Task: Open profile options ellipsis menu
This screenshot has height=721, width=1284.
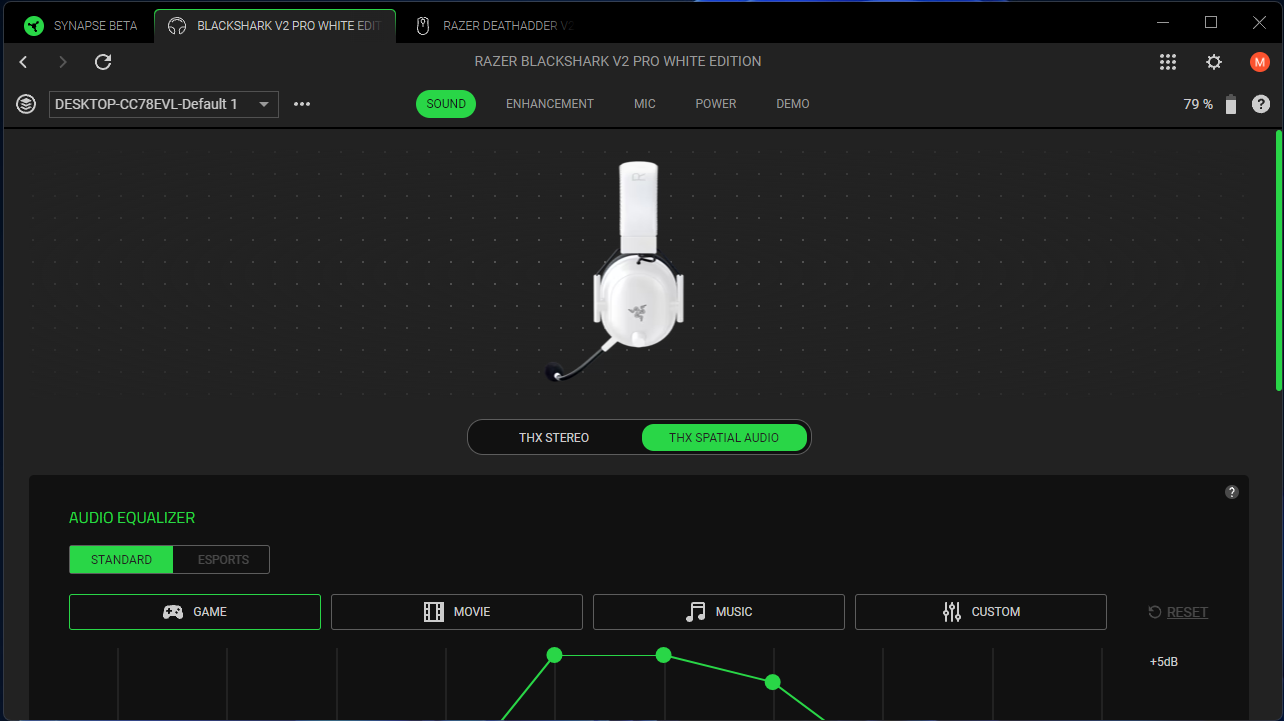Action: pos(302,104)
